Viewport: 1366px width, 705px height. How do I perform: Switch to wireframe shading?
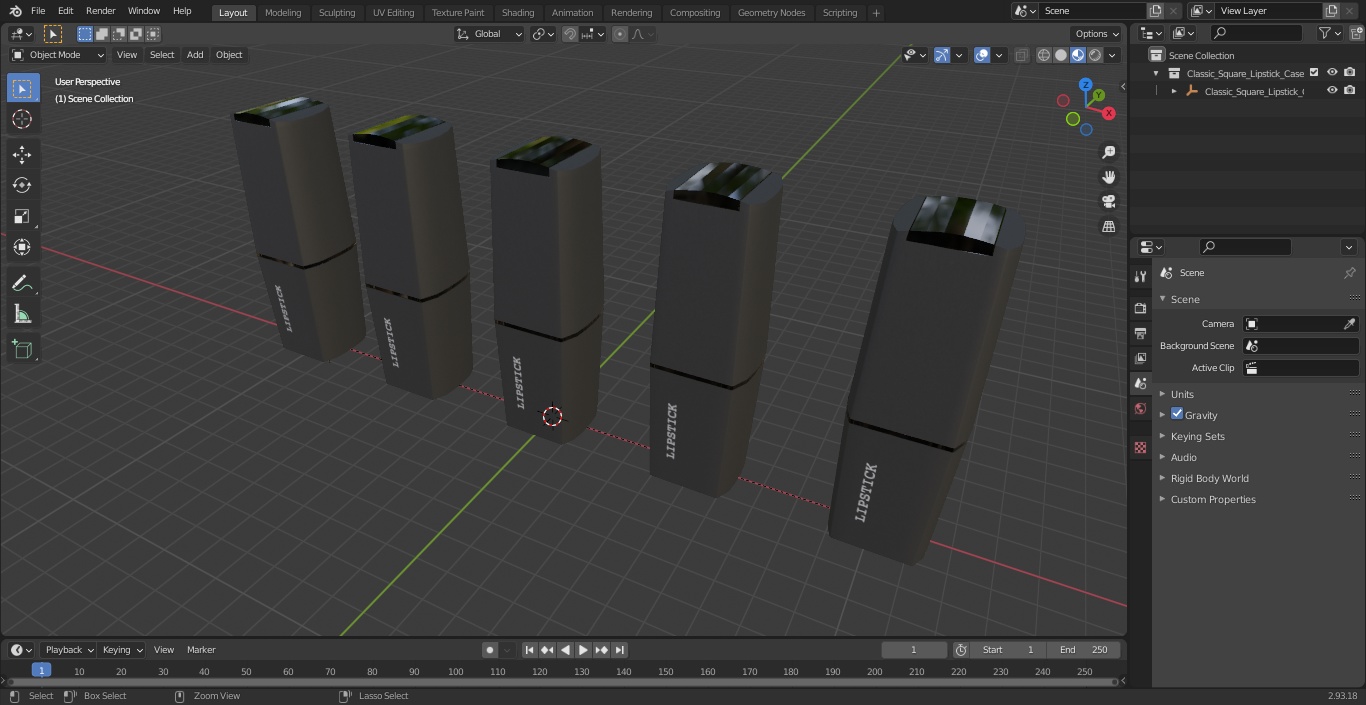click(x=1044, y=55)
